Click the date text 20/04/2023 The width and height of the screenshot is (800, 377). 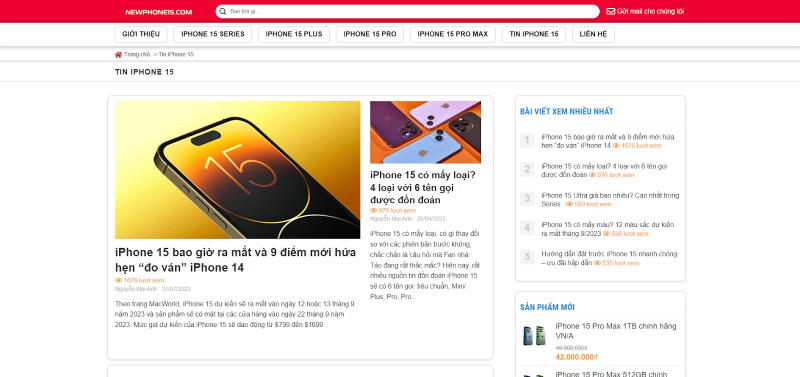[431, 219]
